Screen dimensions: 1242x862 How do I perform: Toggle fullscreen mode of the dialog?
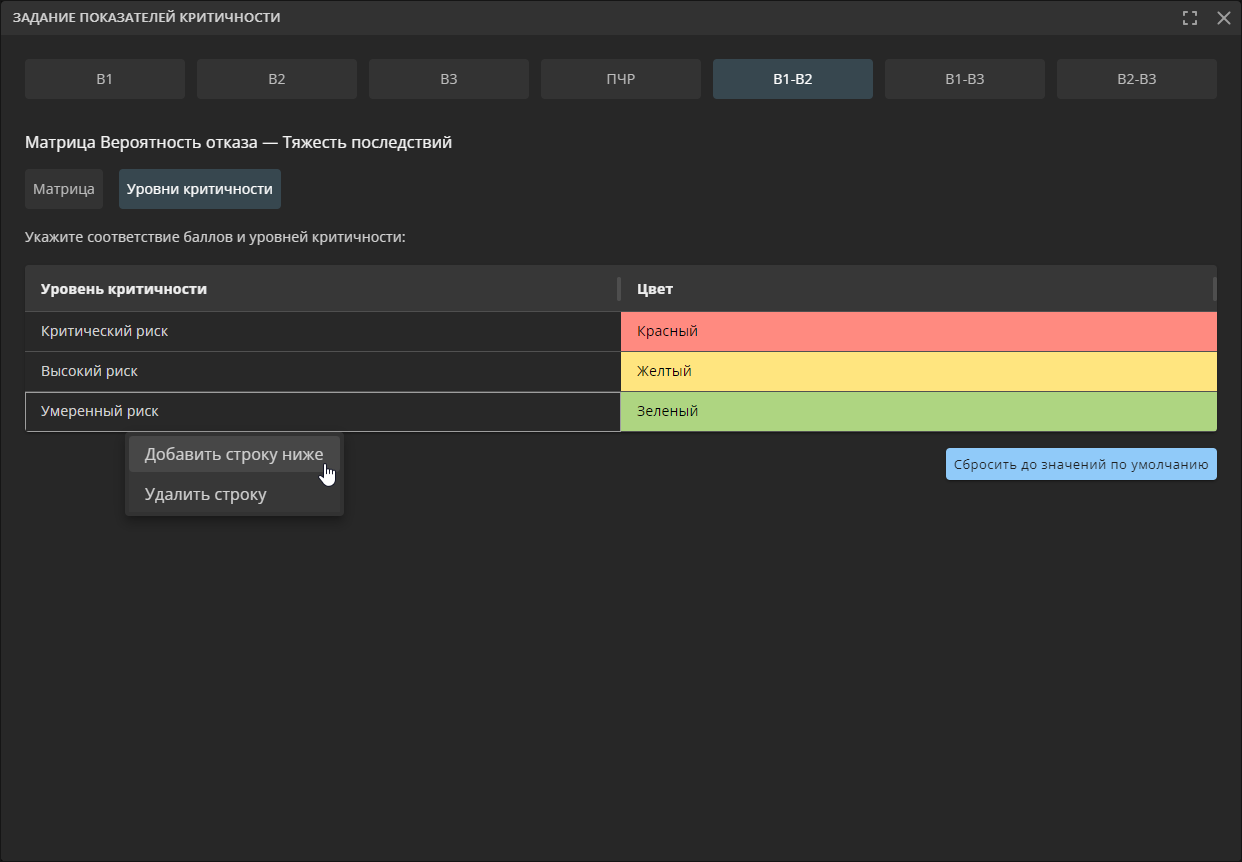(x=1190, y=18)
